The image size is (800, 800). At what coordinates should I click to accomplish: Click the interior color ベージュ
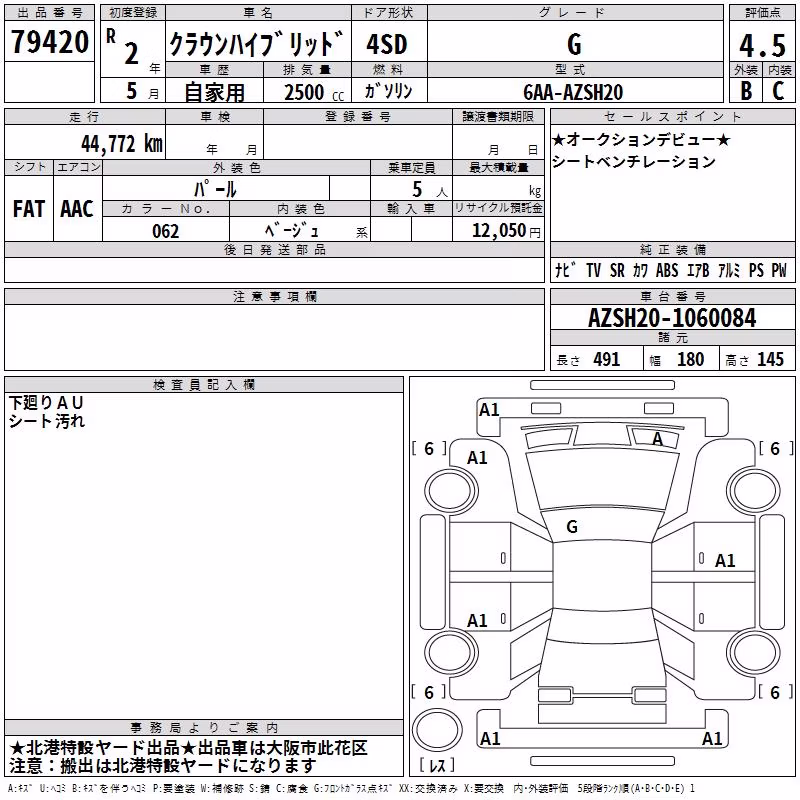tap(292, 231)
